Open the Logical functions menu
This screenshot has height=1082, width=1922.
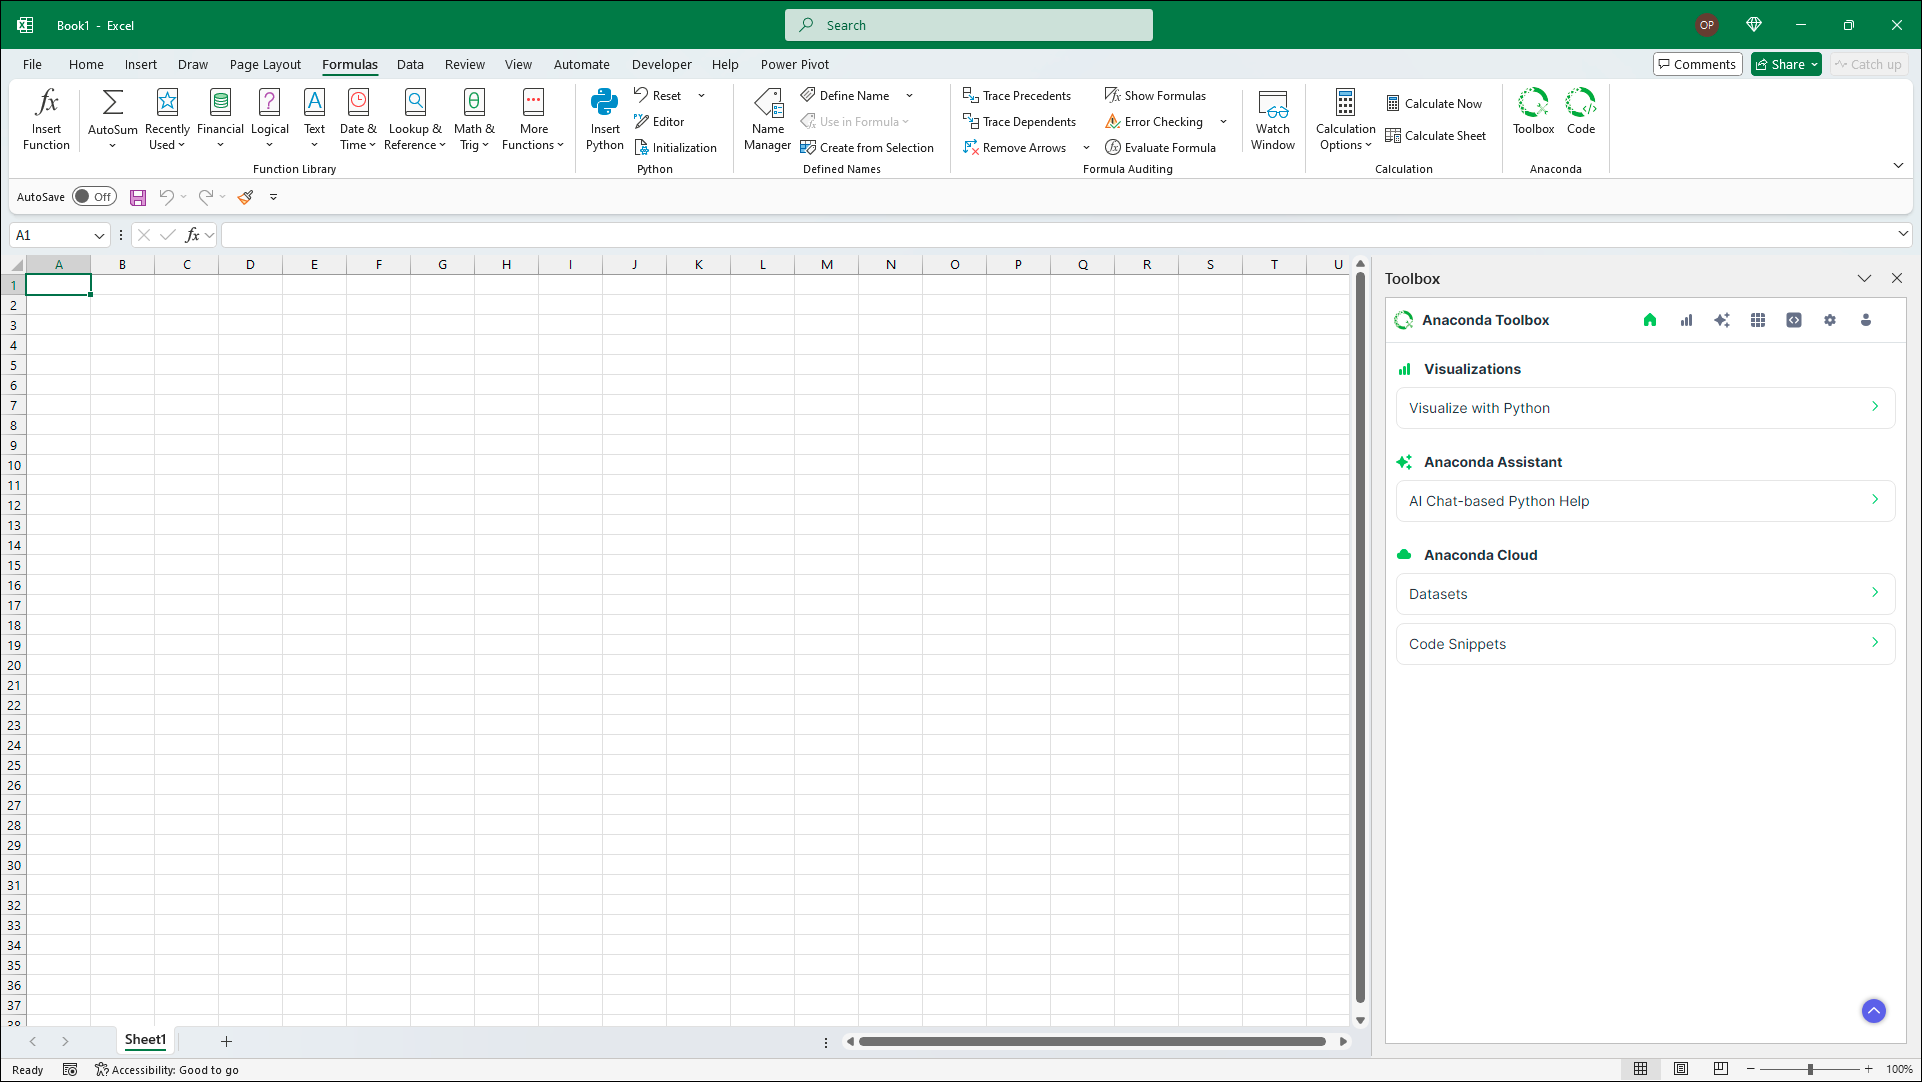pos(269,119)
